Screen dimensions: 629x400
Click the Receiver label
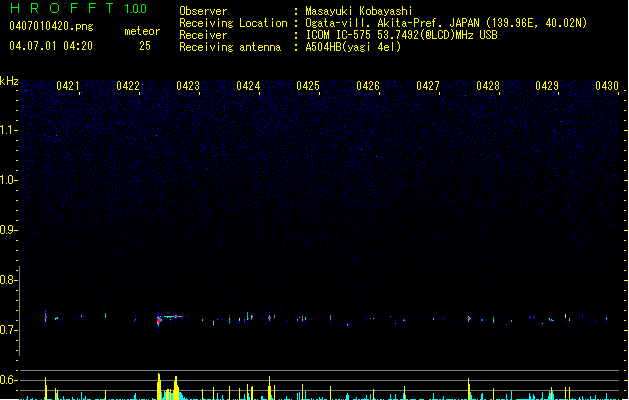(203, 35)
